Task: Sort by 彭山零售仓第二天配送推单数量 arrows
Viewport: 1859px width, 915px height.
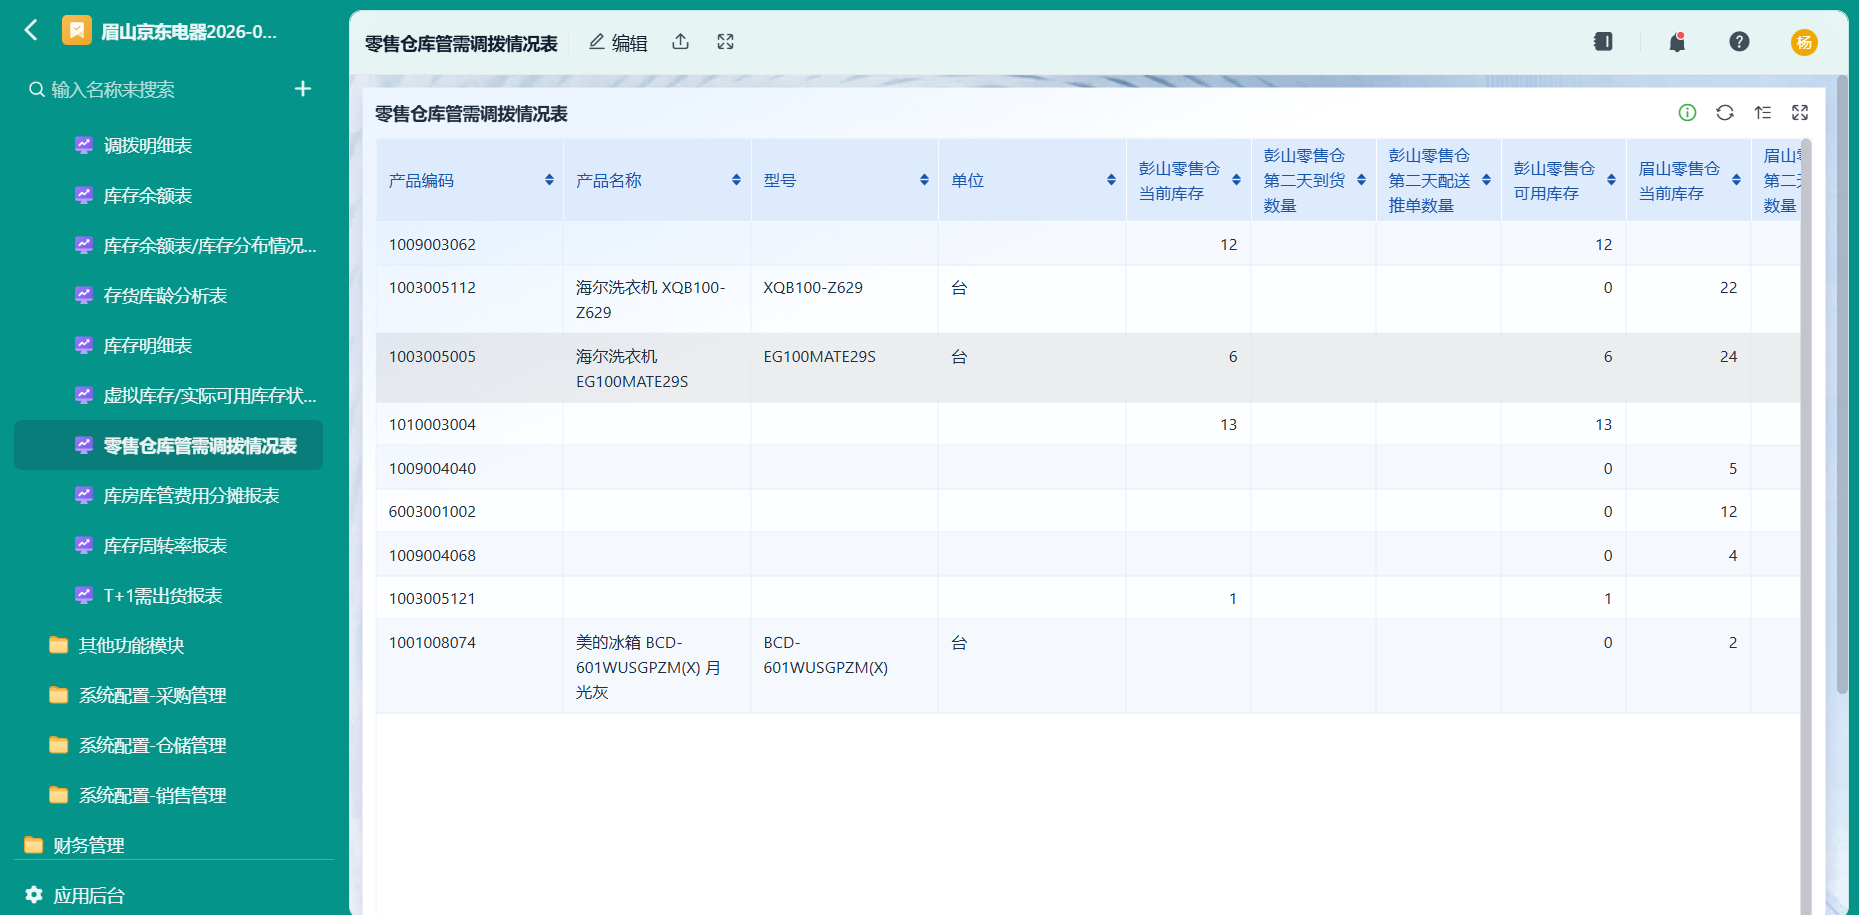Action: (x=1486, y=180)
